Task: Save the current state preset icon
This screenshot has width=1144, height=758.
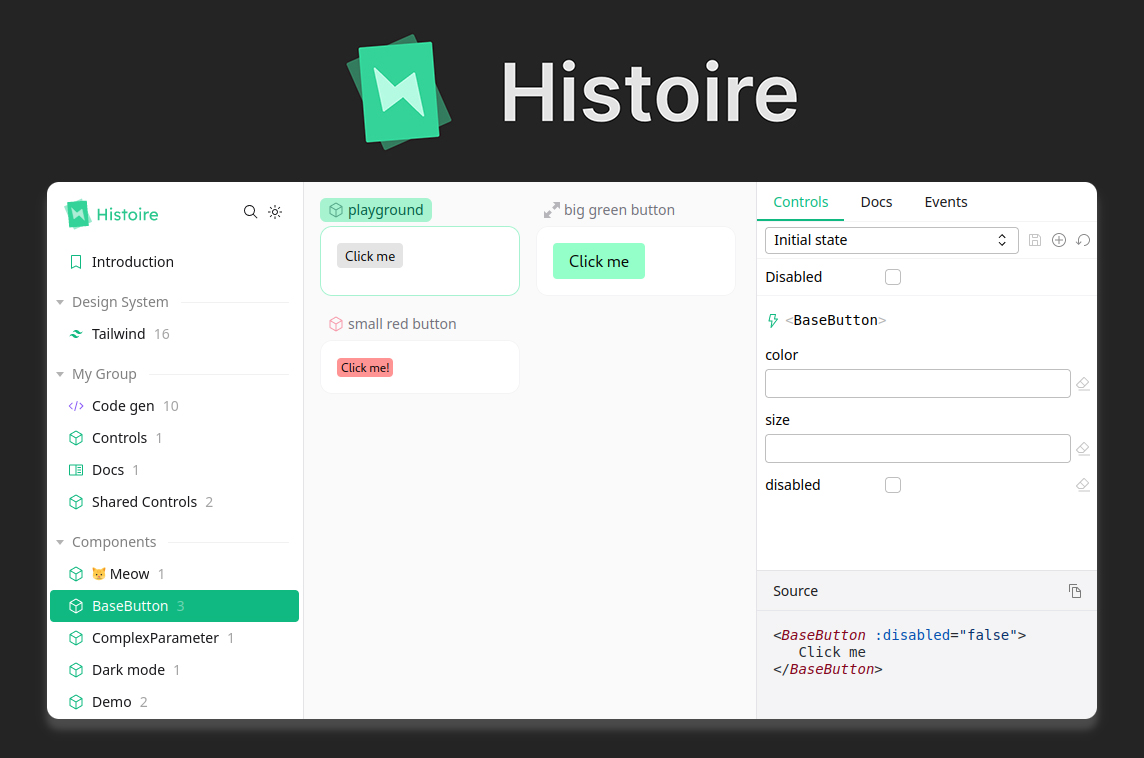Action: [x=1035, y=240]
